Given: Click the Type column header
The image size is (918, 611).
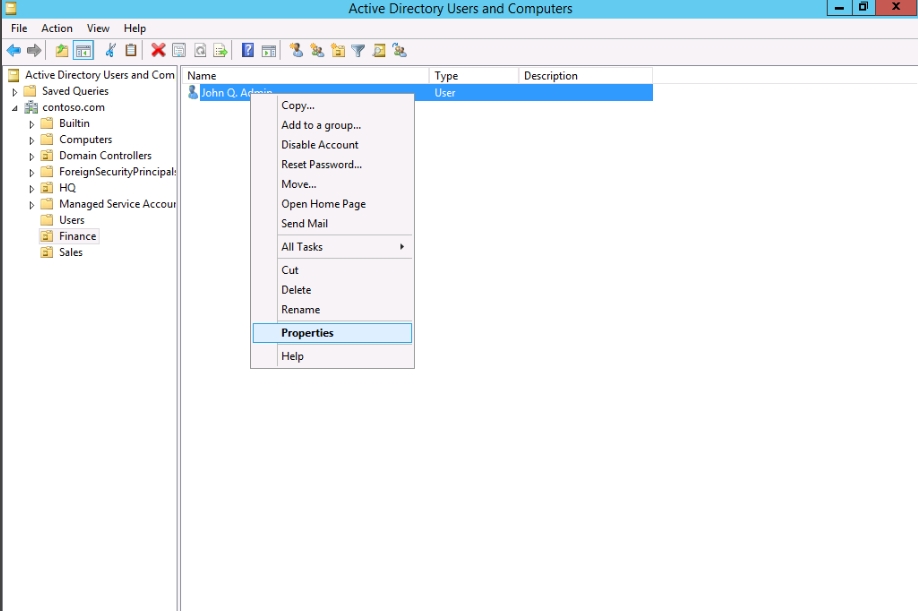Looking at the screenshot, I should pos(472,76).
